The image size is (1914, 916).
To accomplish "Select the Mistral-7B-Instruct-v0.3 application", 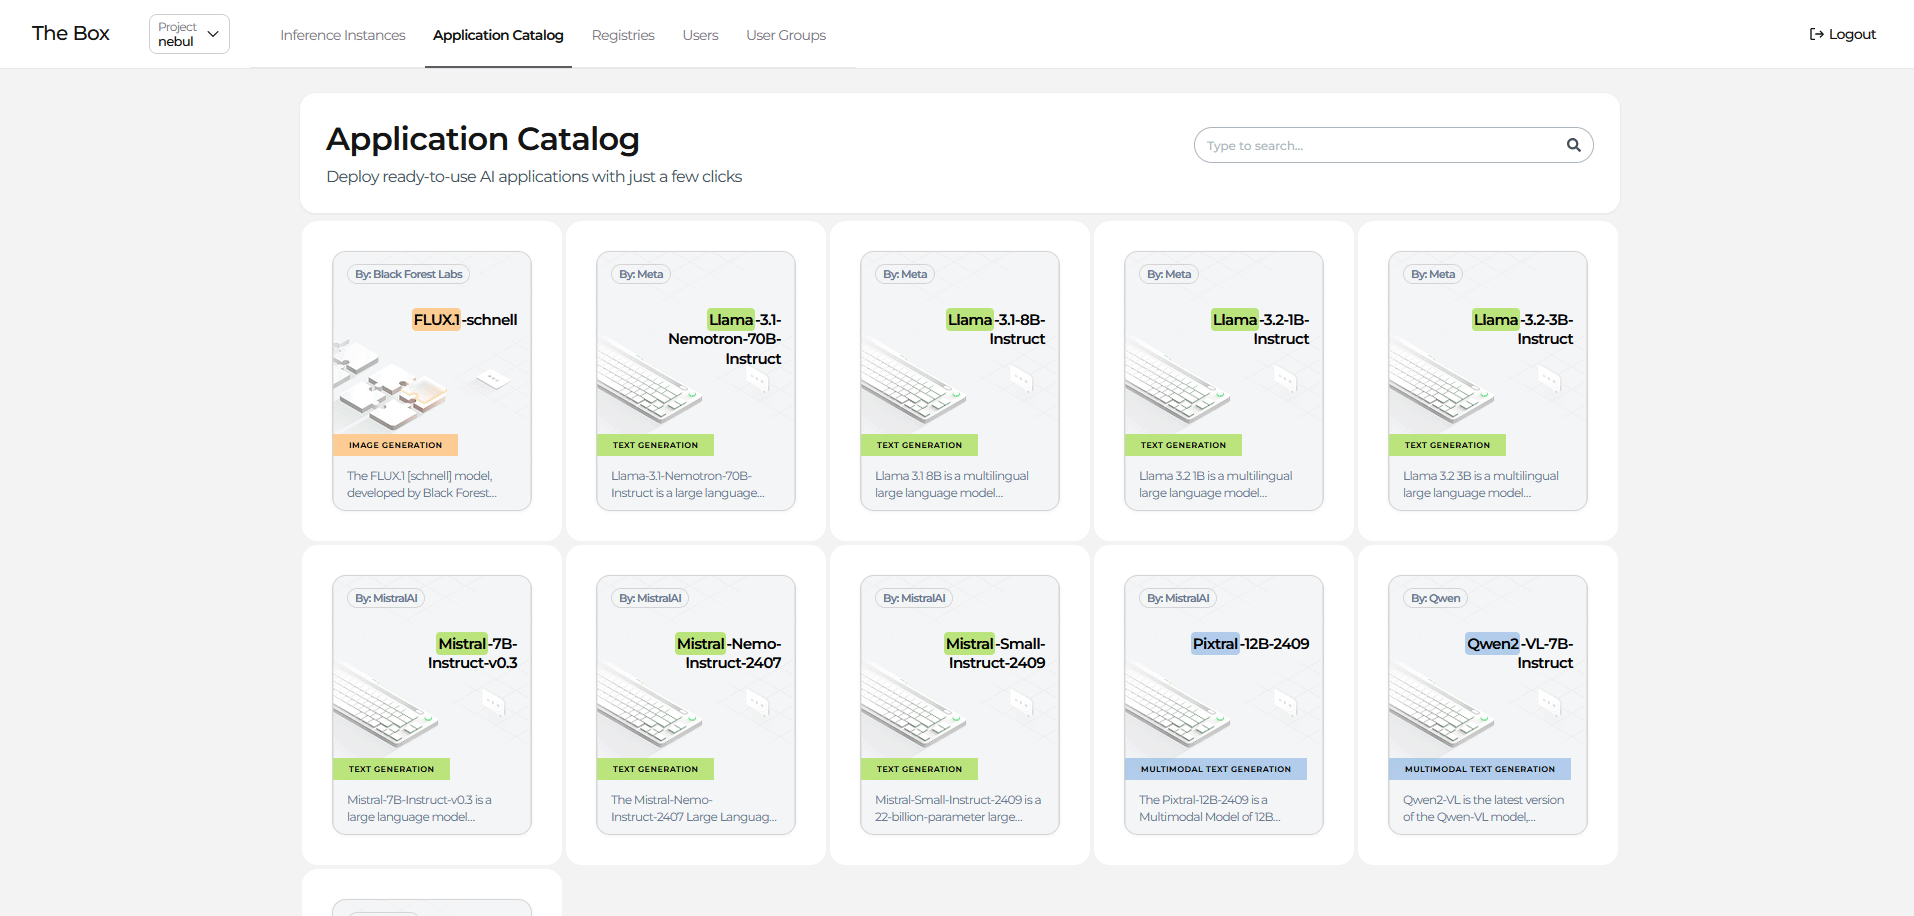I will pos(431,704).
